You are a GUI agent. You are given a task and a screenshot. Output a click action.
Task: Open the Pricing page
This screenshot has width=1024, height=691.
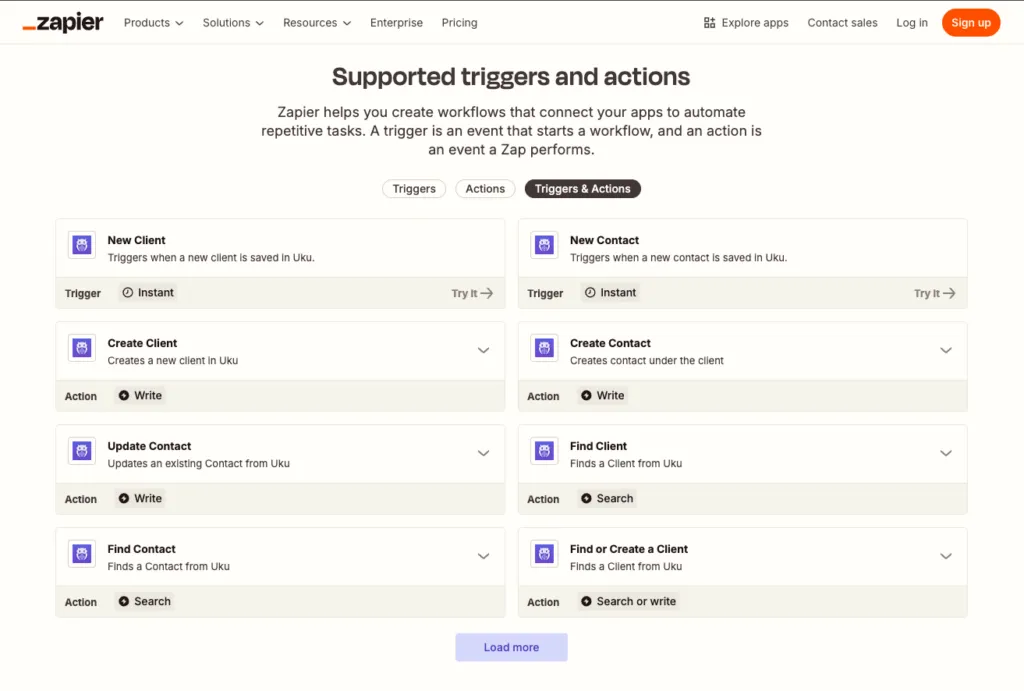(459, 23)
